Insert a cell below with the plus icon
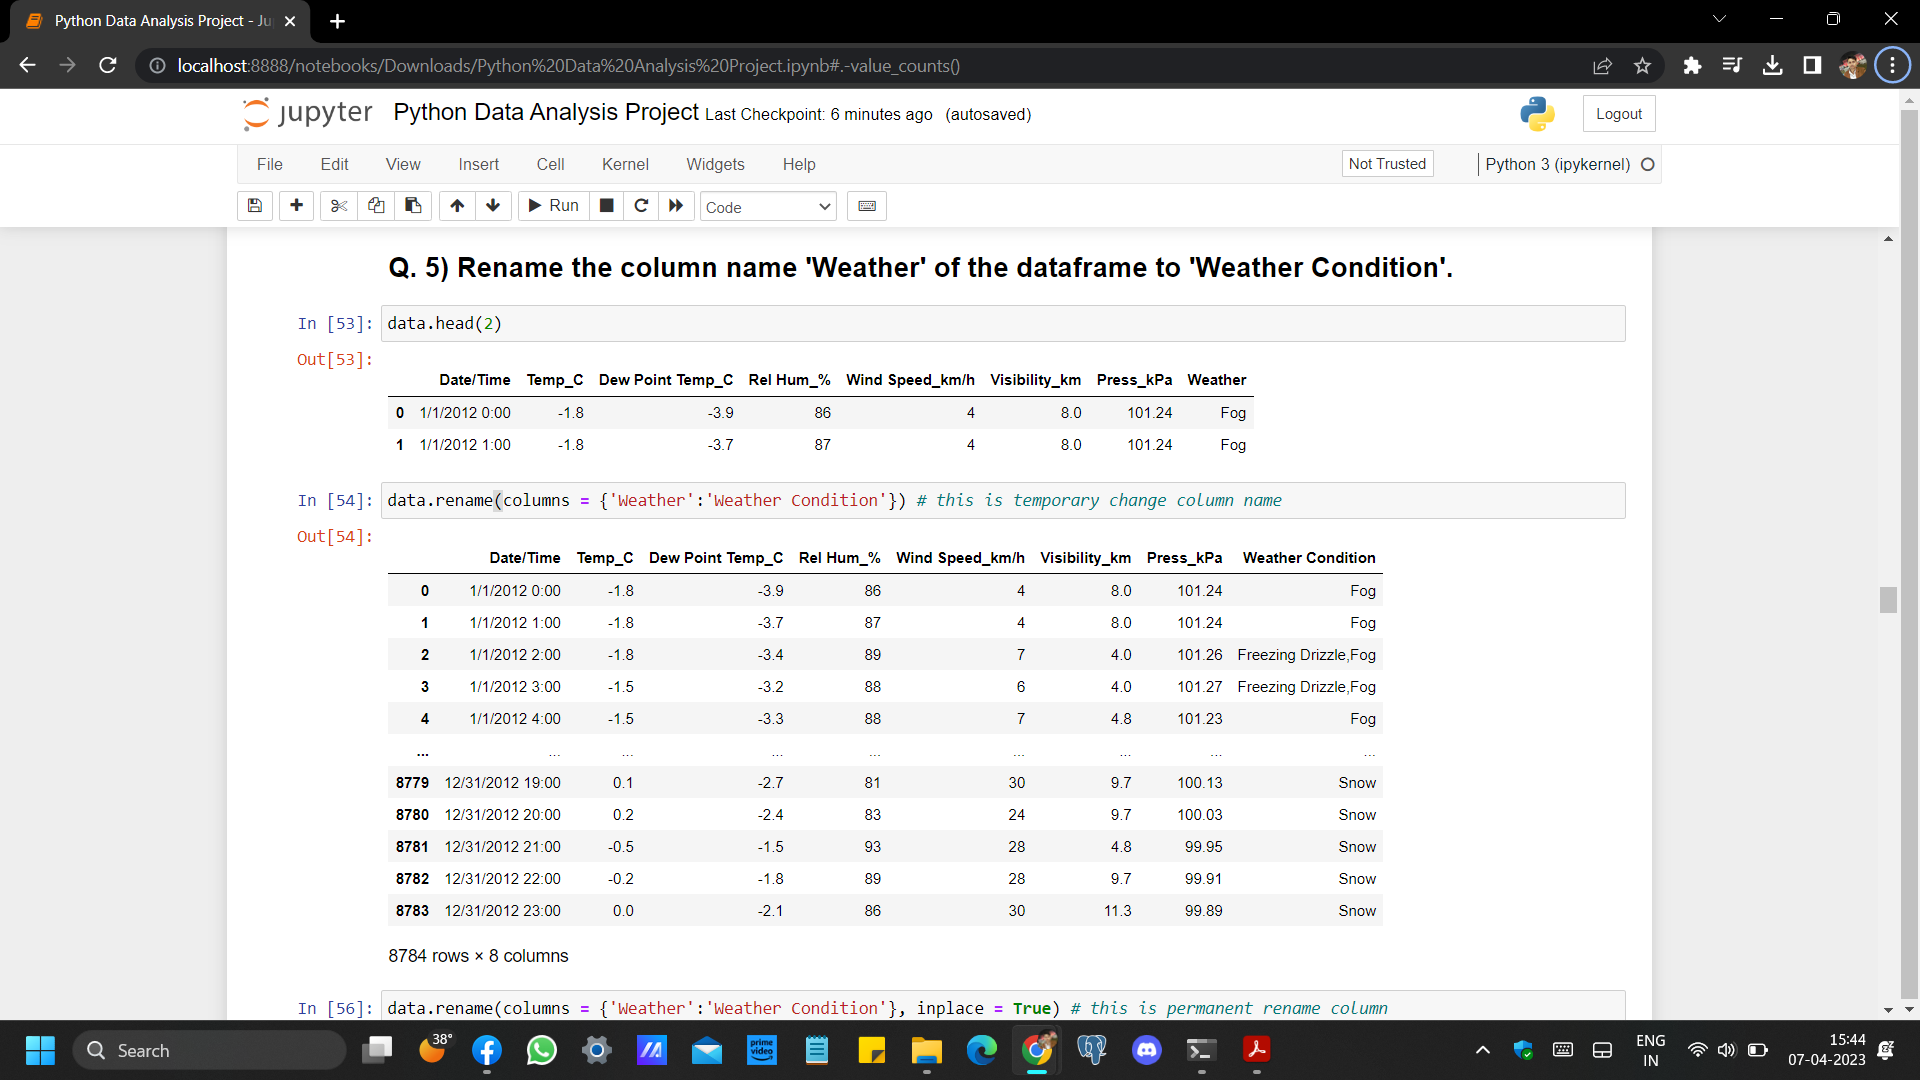This screenshot has width=1920, height=1080. click(296, 206)
